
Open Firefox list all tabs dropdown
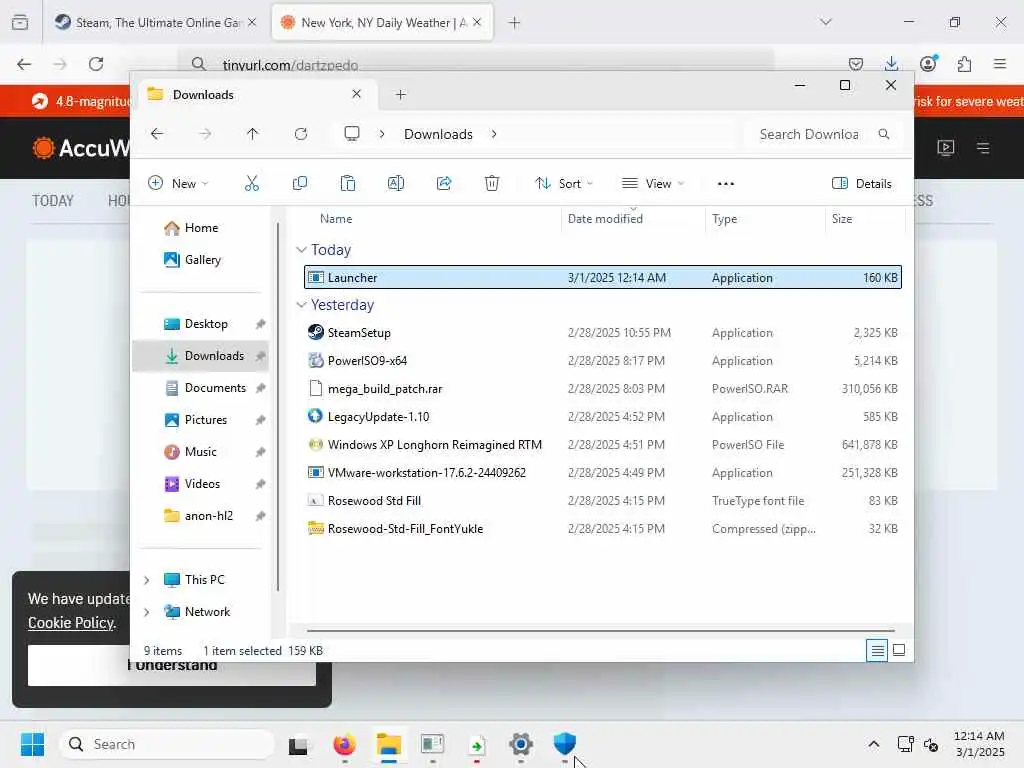(x=826, y=22)
